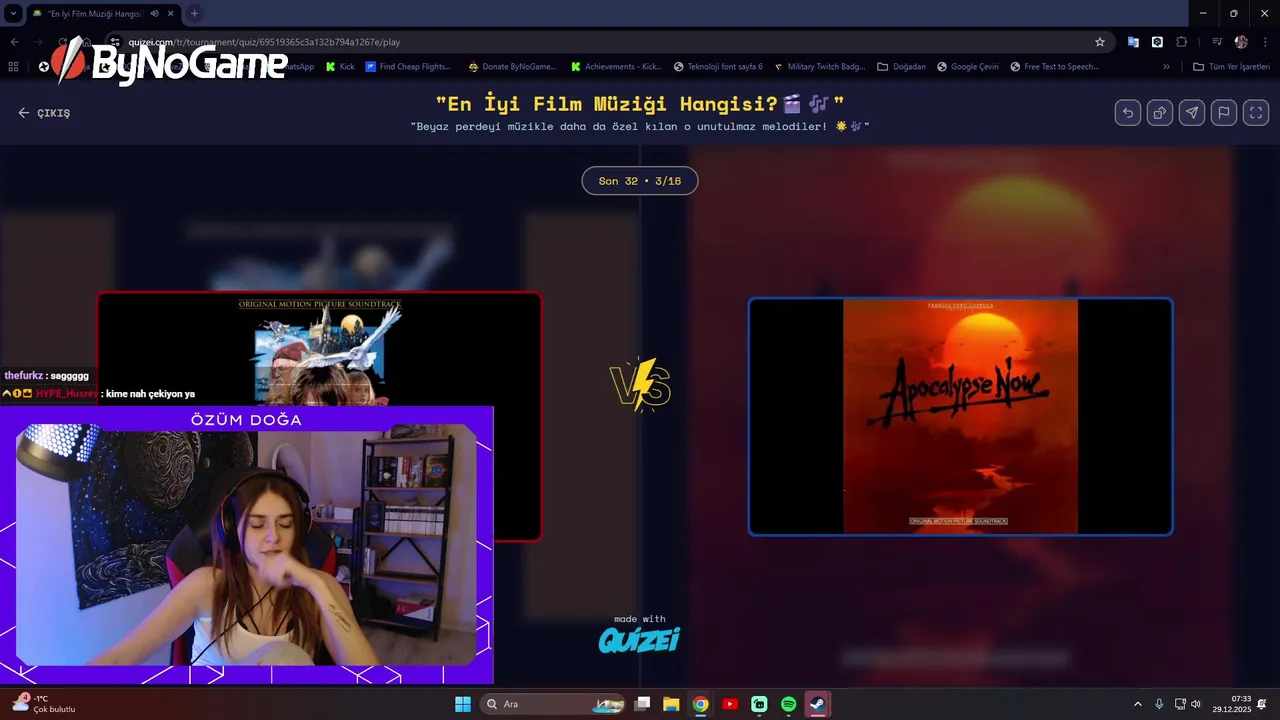Click the paper plane send icon button
This screenshot has width=1280, height=720.
point(1192,113)
